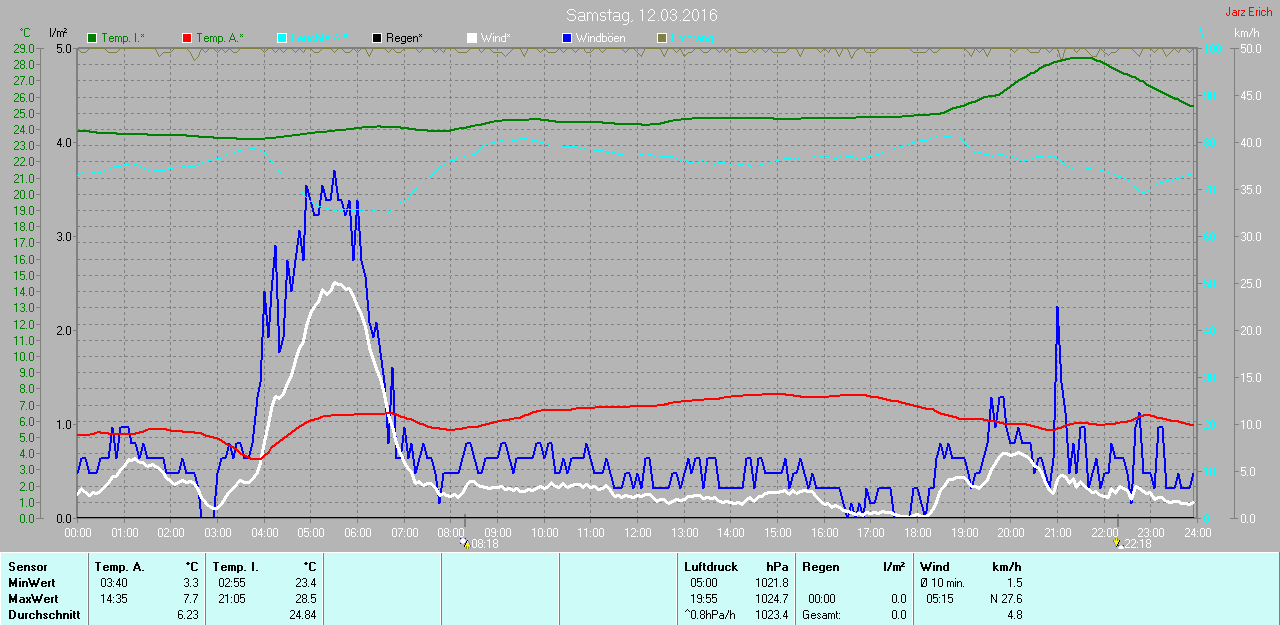This screenshot has height=625, width=1280.
Task: Click the 'Windböen' legend label
Action: click(x=600, y=38)
